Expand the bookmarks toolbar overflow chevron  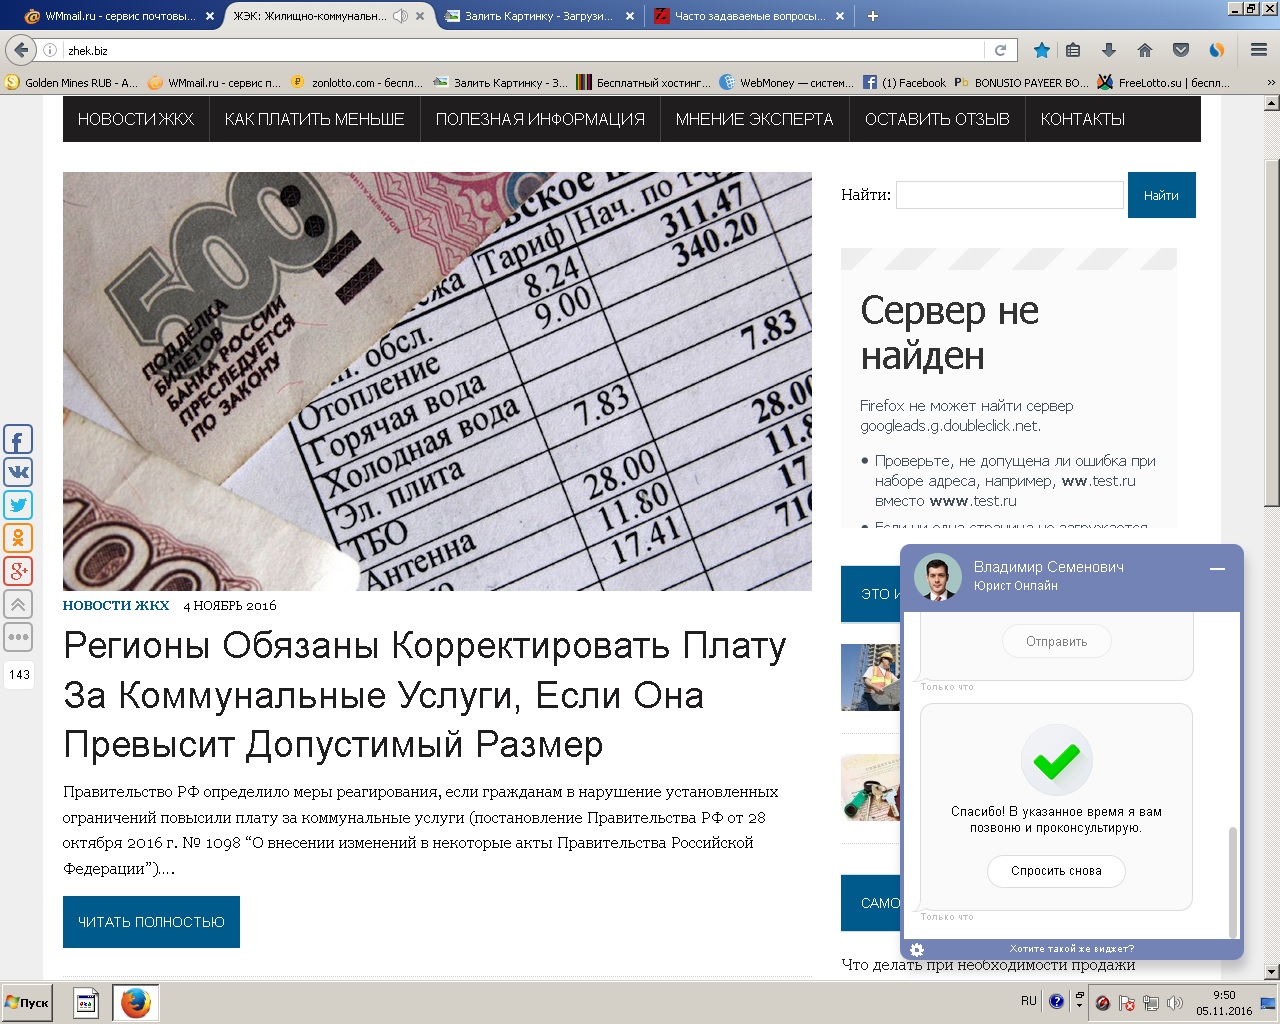1271,83
